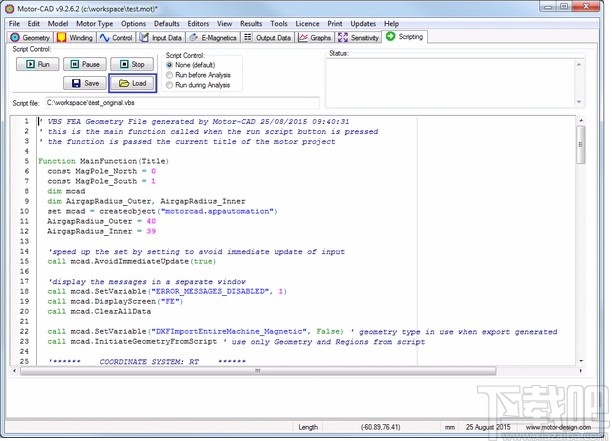Click status bar date '25 August 2015'
Screen dimensions: 612x441
[x=488, y=427]
